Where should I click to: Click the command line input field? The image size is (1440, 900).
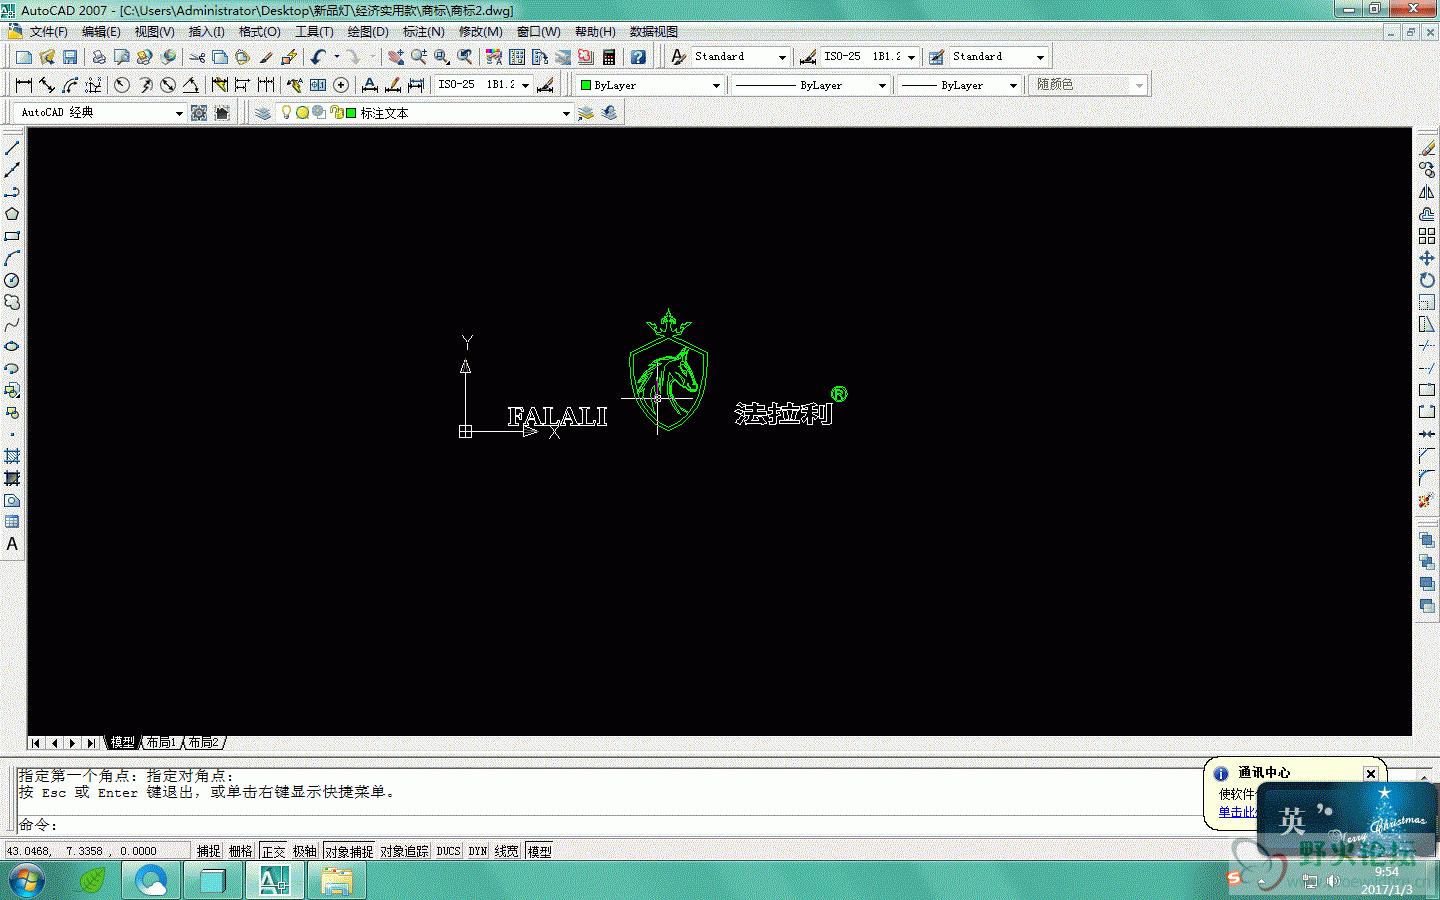(610, 825)
